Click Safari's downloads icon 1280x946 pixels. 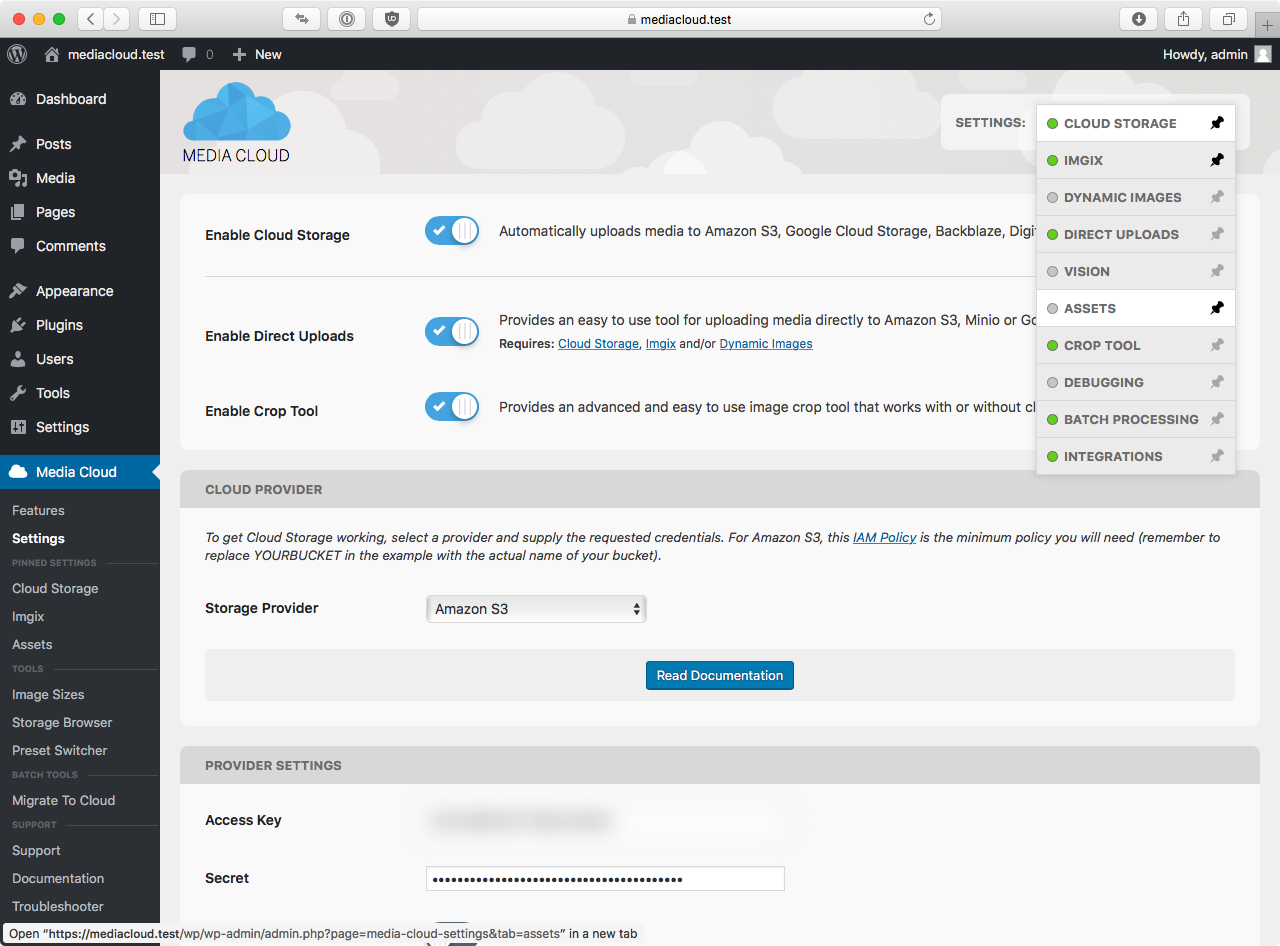[1138, 19]
